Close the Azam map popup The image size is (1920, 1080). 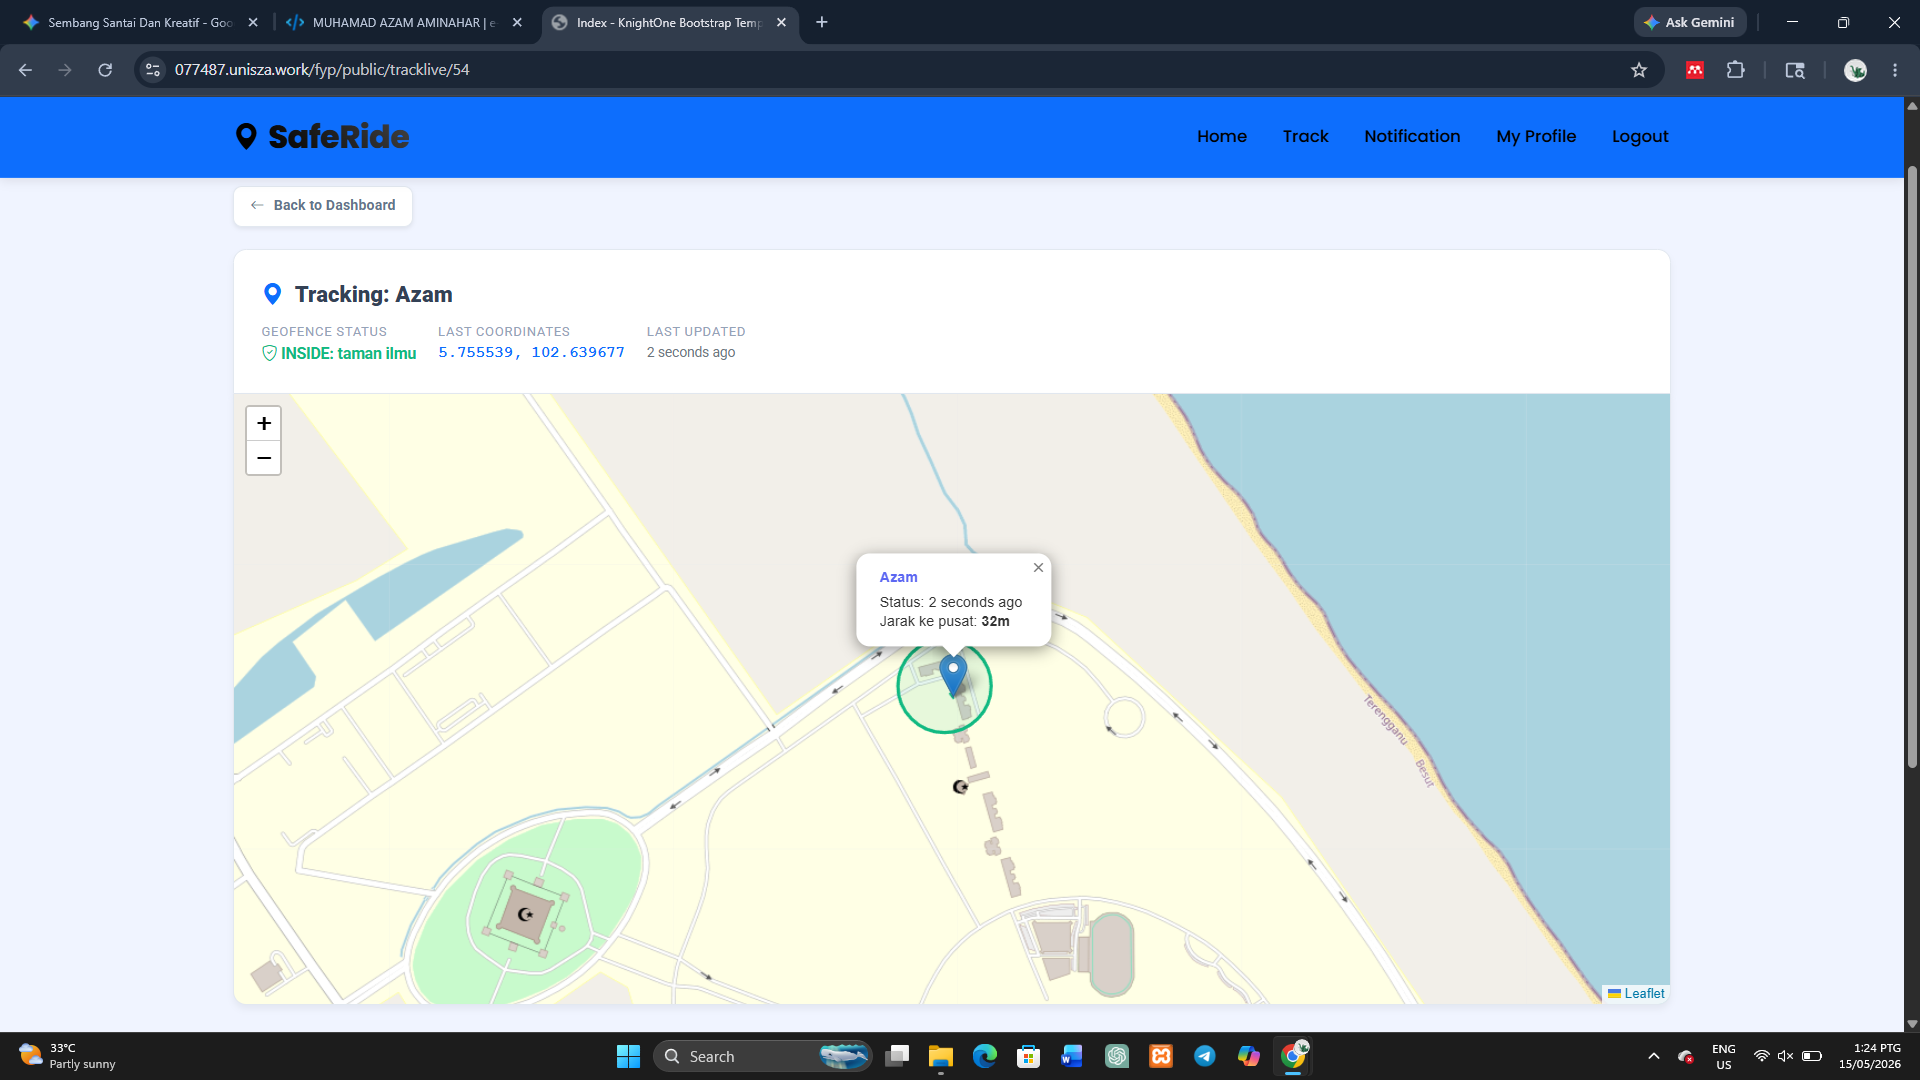pos(1038,568)
